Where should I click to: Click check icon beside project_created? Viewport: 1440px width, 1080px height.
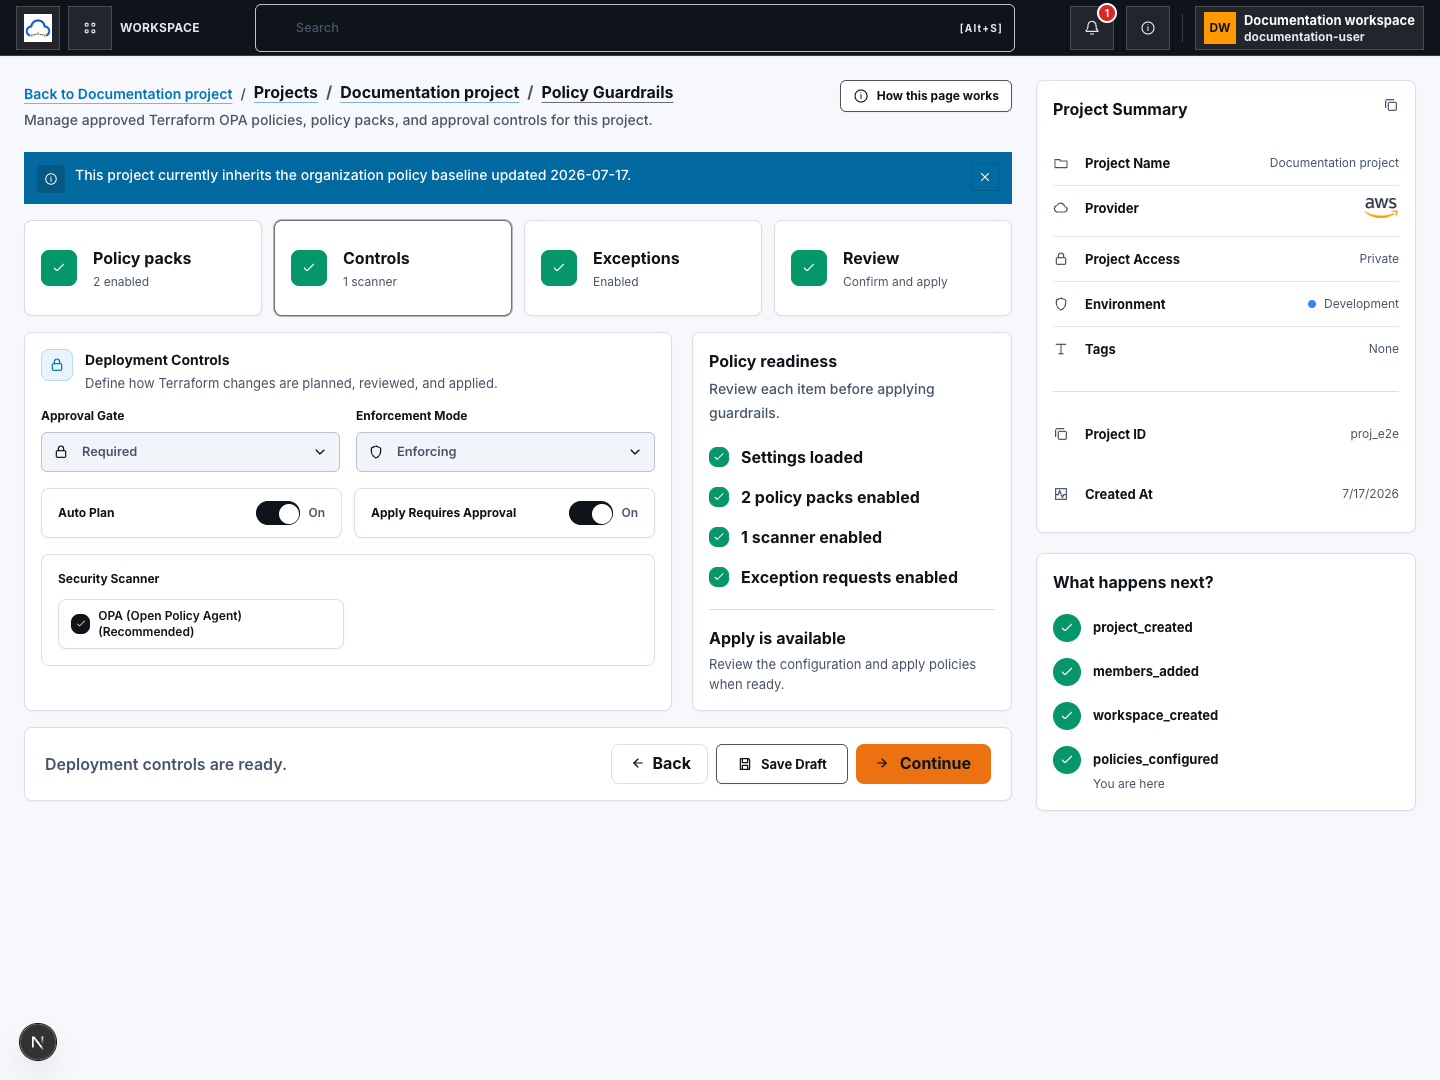[x=1067, y=628]
